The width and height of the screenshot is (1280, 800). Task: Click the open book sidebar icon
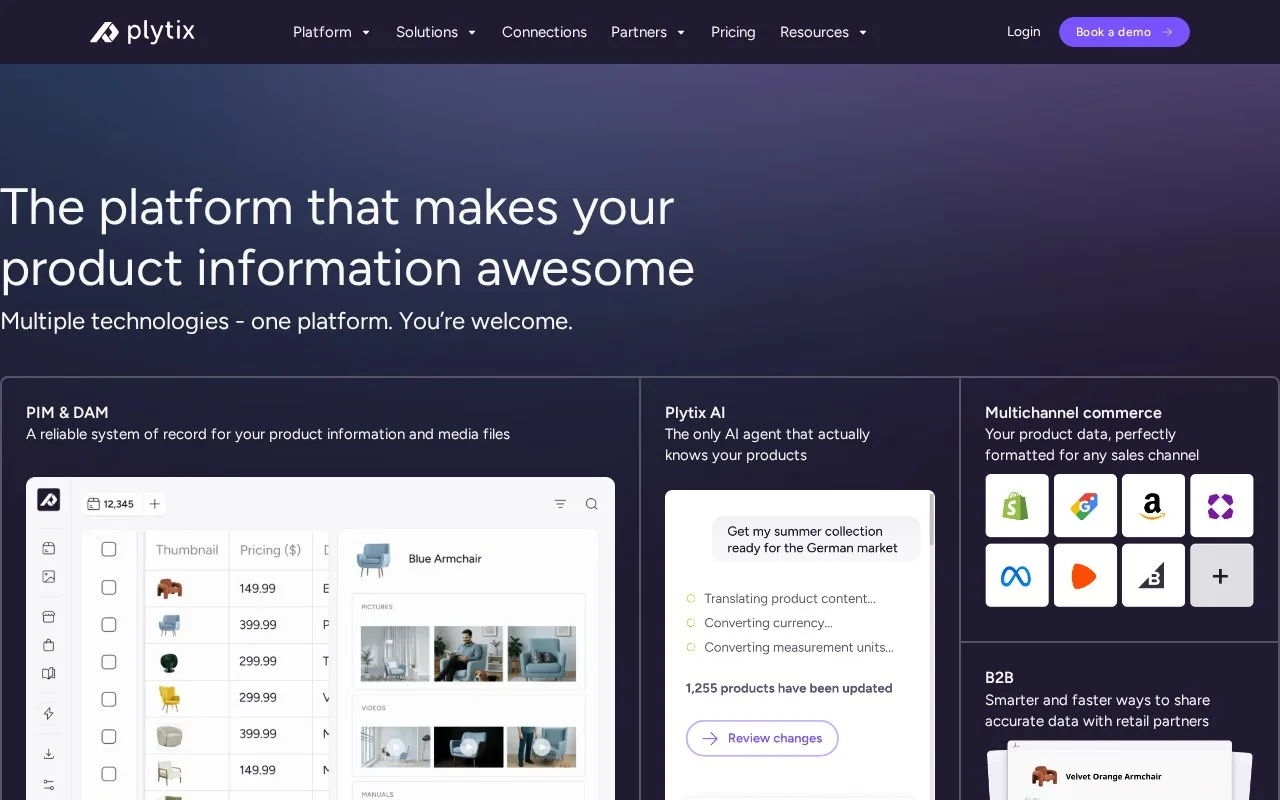[x=49, y=674]
